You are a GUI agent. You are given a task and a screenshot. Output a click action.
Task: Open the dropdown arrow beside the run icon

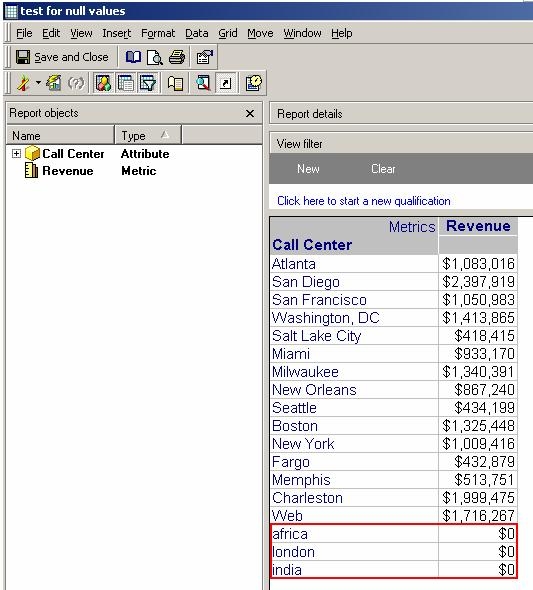pos(38,82)
